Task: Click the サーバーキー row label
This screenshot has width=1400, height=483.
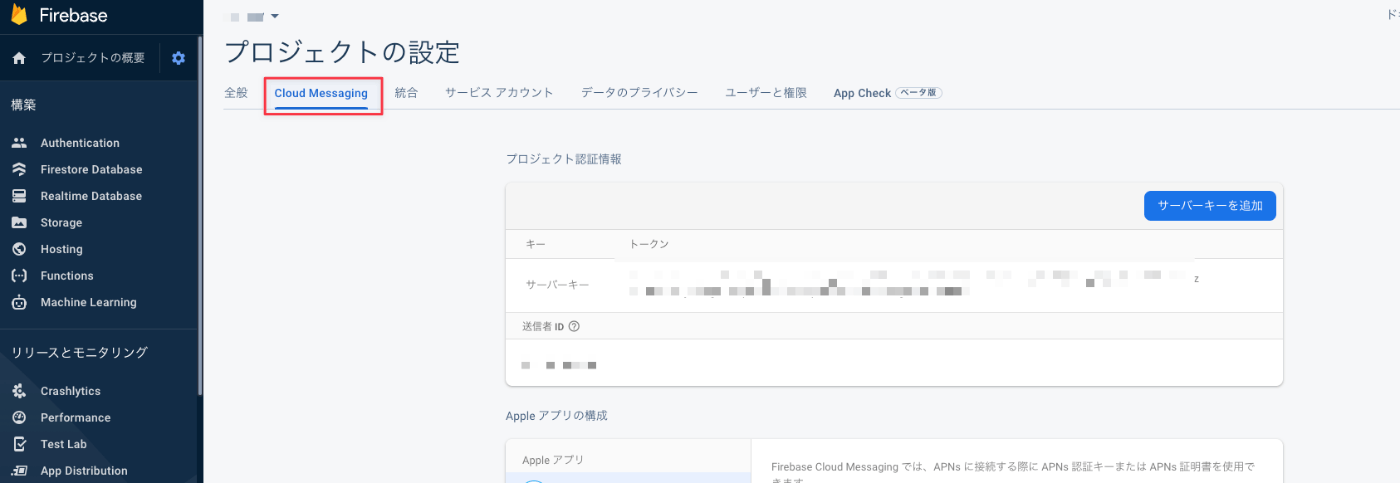Action: point(557,285)
